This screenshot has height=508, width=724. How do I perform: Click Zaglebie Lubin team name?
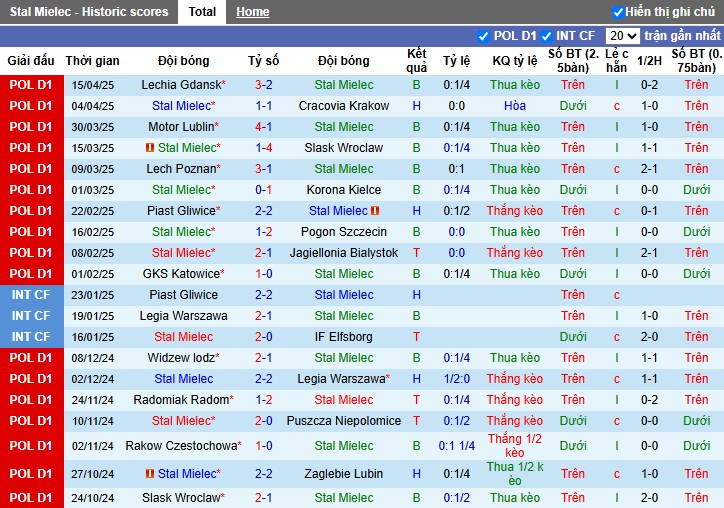[x=344, y=474]
